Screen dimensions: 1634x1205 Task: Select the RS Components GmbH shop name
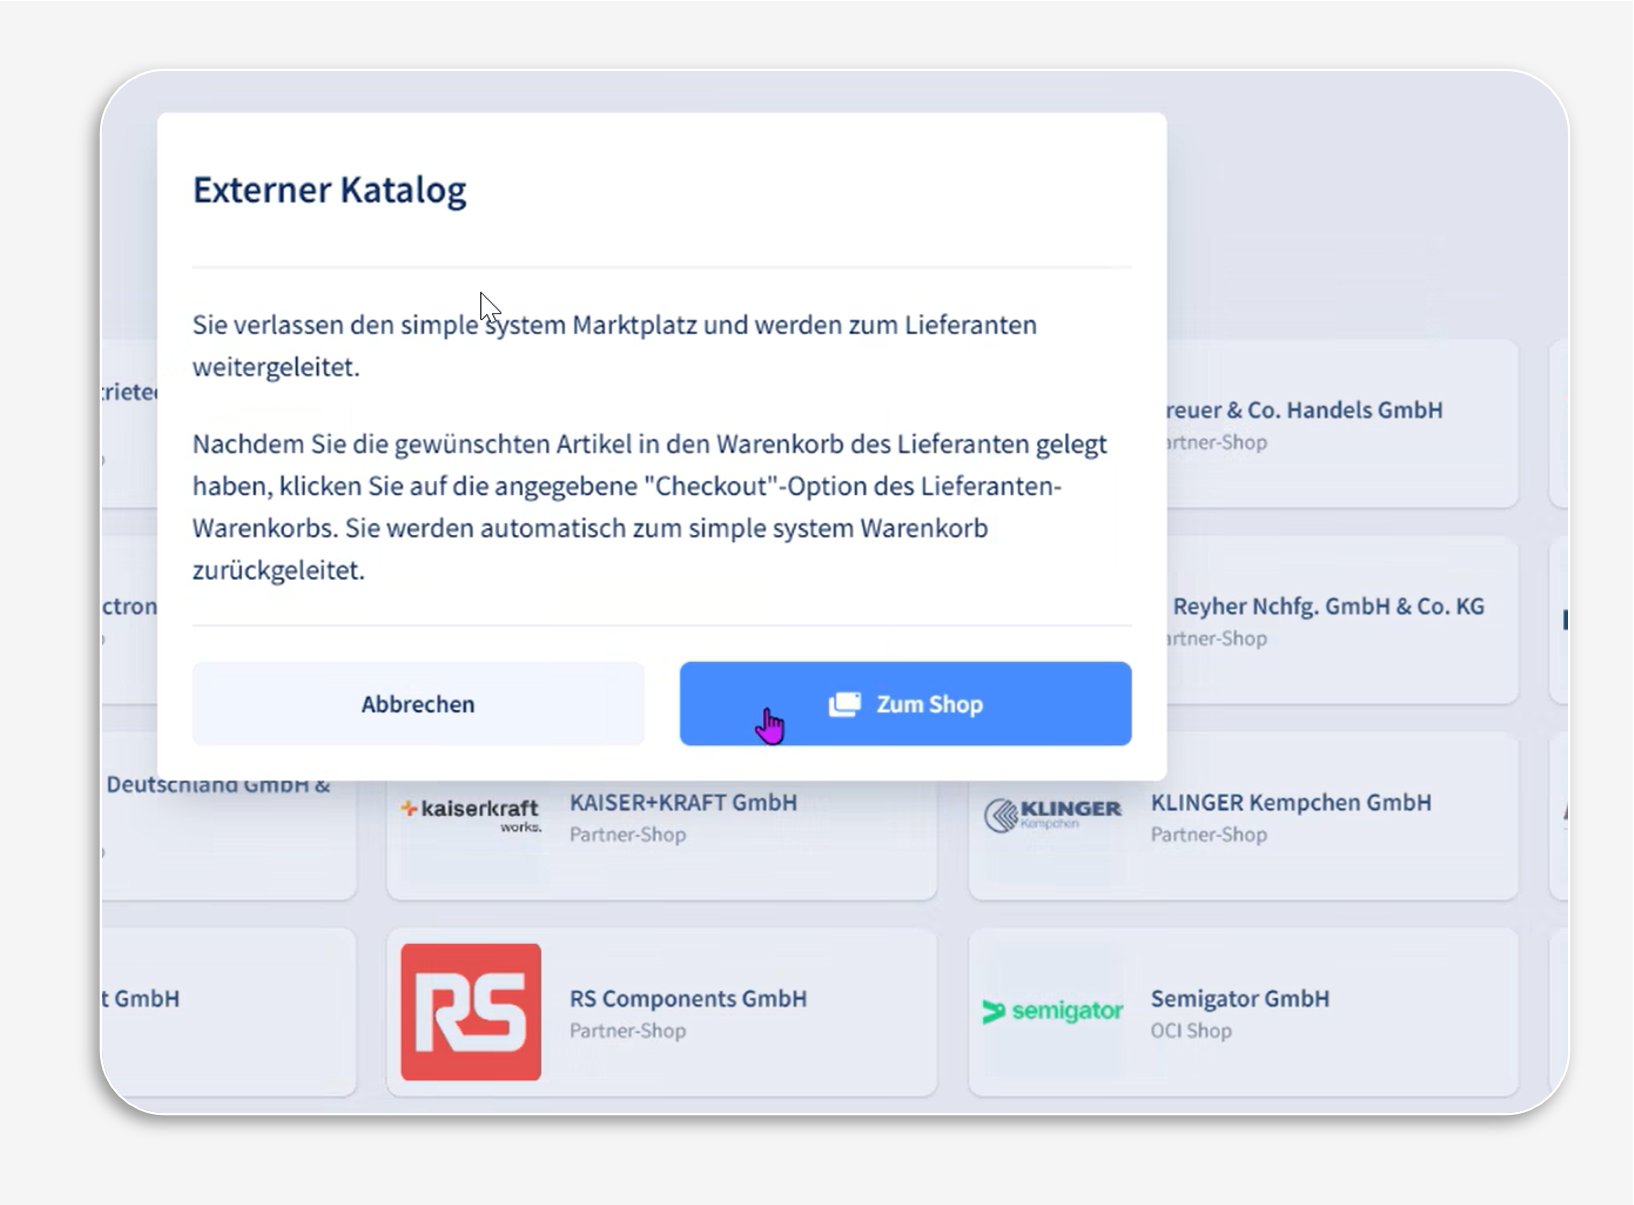(x=688, y=998)
